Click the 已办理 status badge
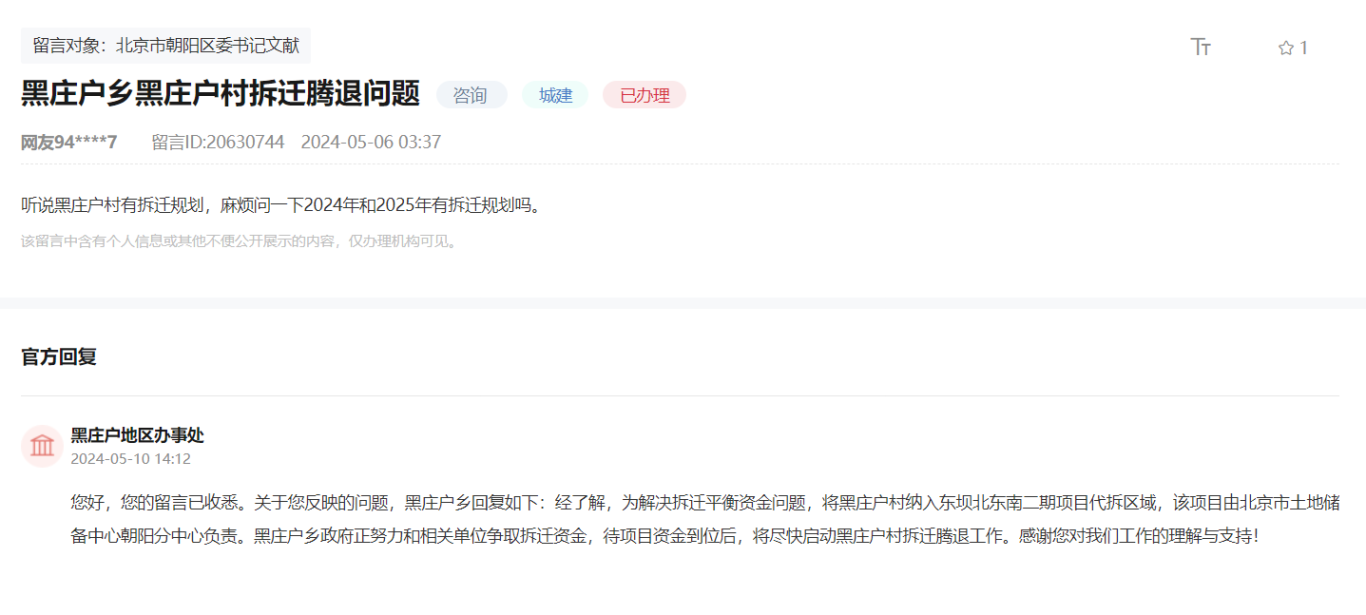This screenshot has width=1366, height=615. 644,95
